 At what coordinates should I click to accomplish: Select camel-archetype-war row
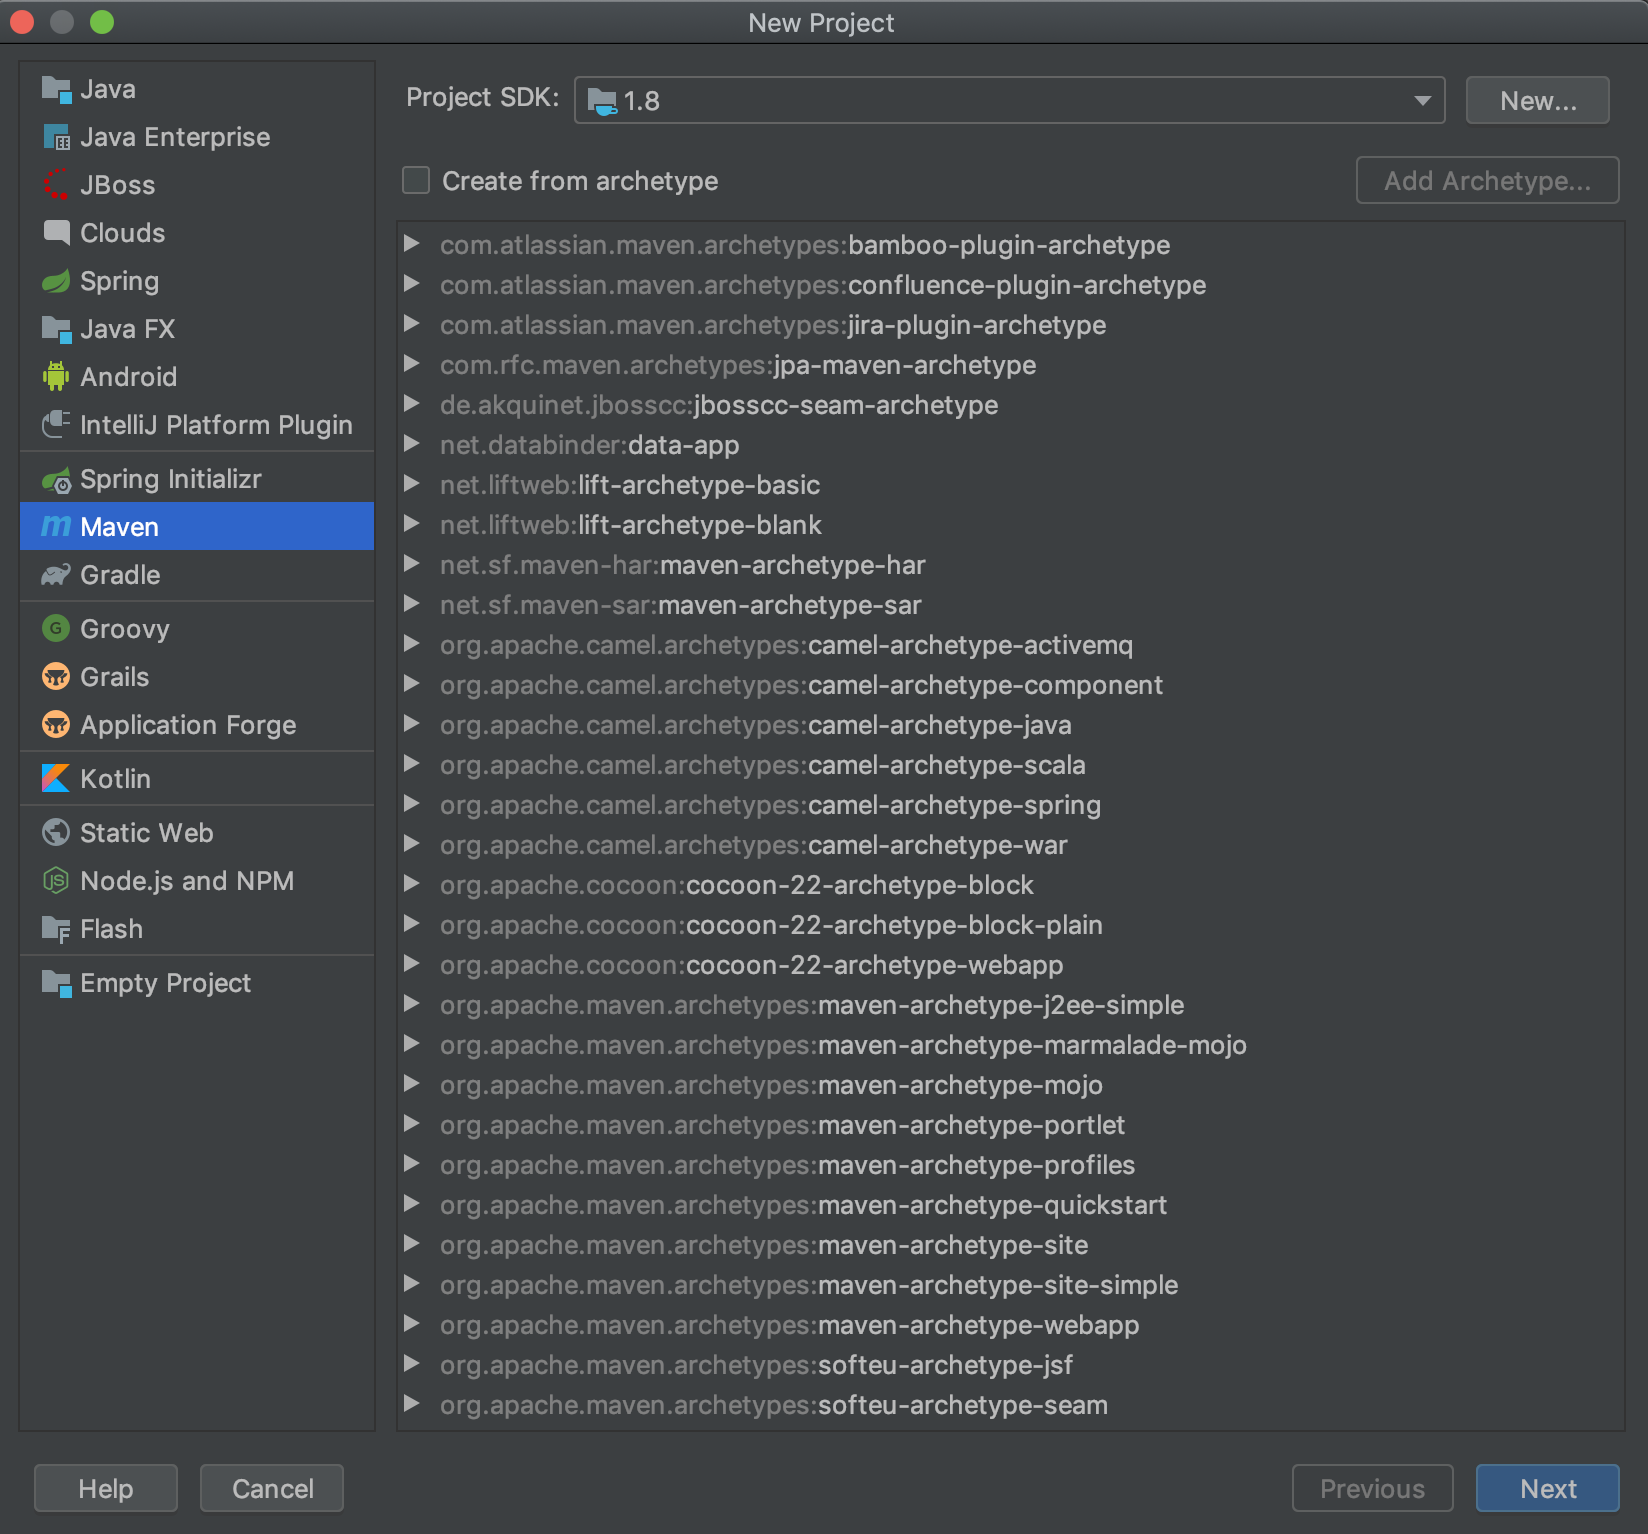(1011, 845)
